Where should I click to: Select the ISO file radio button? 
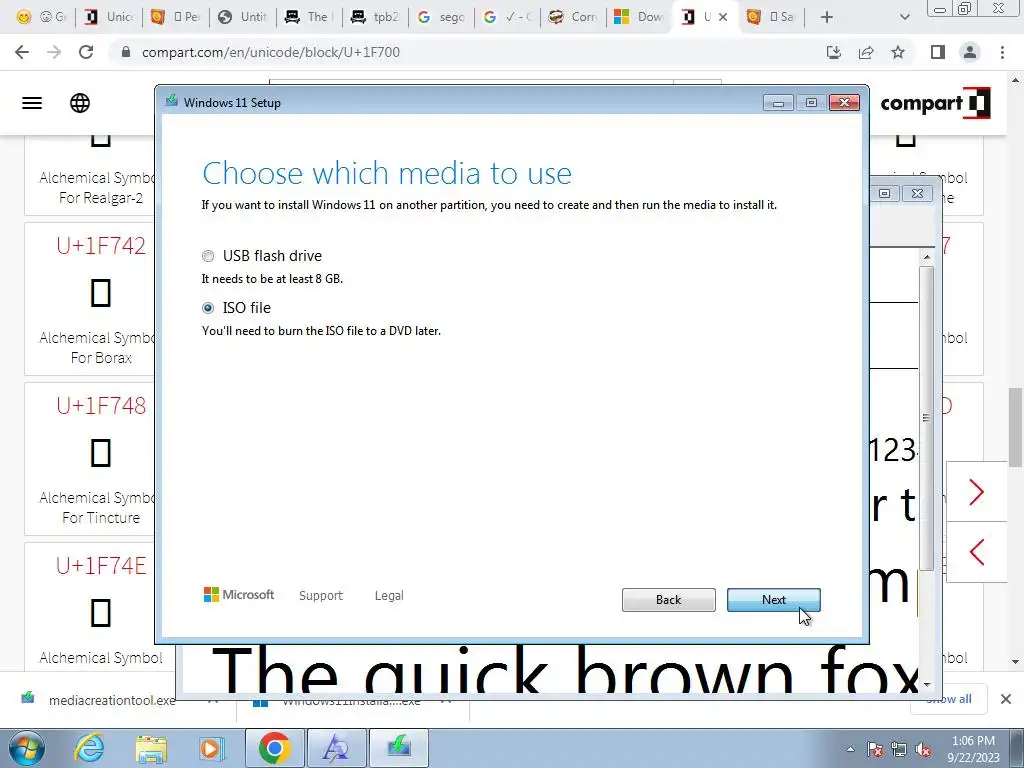point(208,308)
